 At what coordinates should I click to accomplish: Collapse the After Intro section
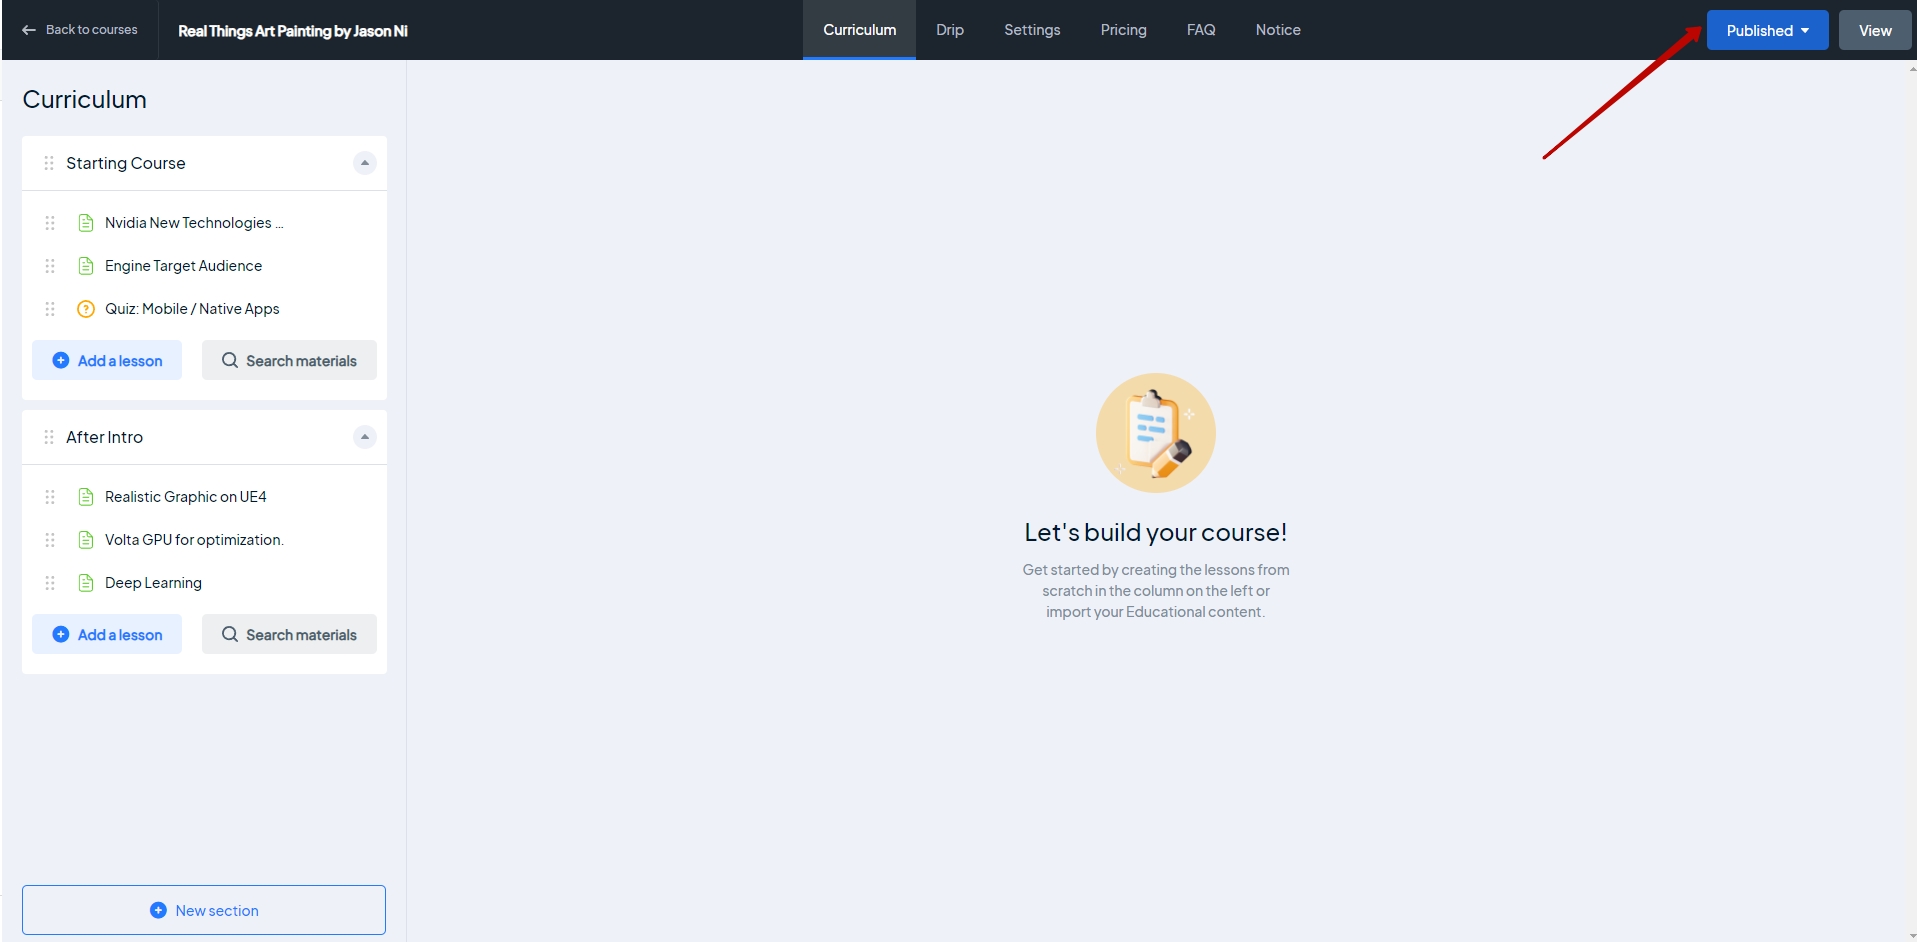click(364, 437)
